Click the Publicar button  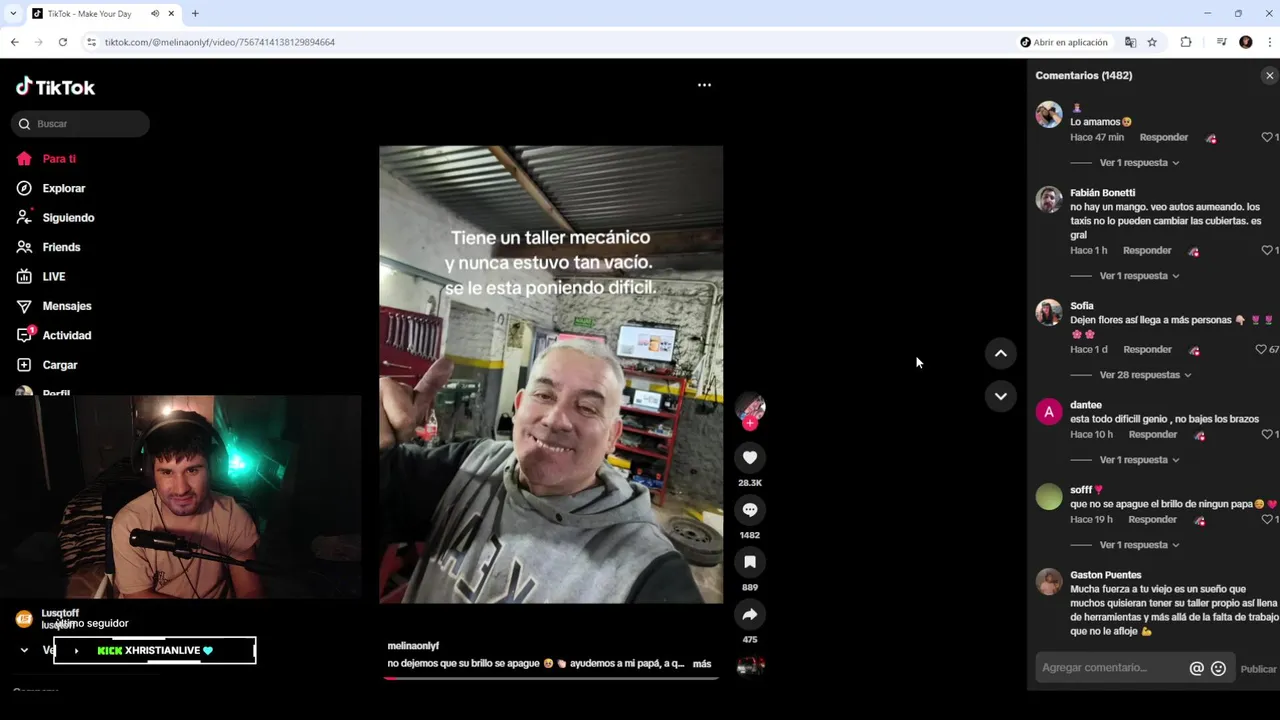click(1258, 669)
